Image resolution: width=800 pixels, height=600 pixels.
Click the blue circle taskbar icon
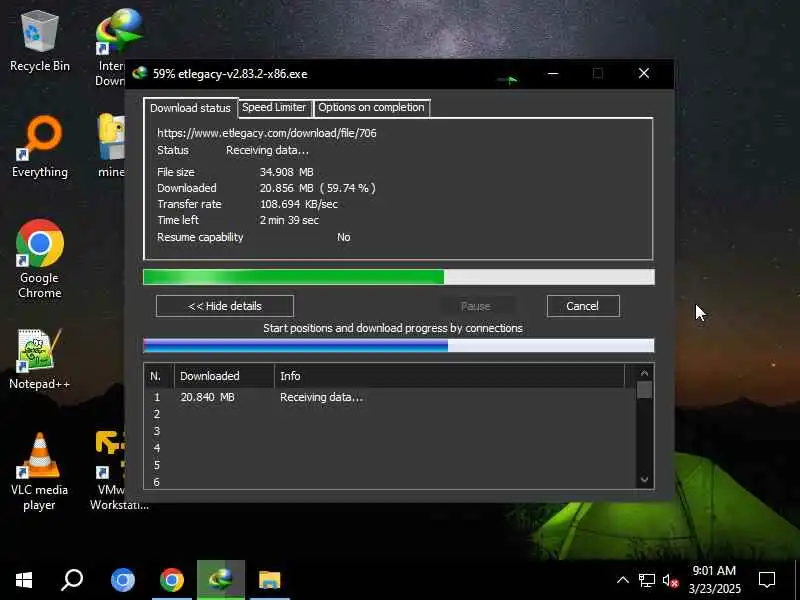click(x=123, y=580)
